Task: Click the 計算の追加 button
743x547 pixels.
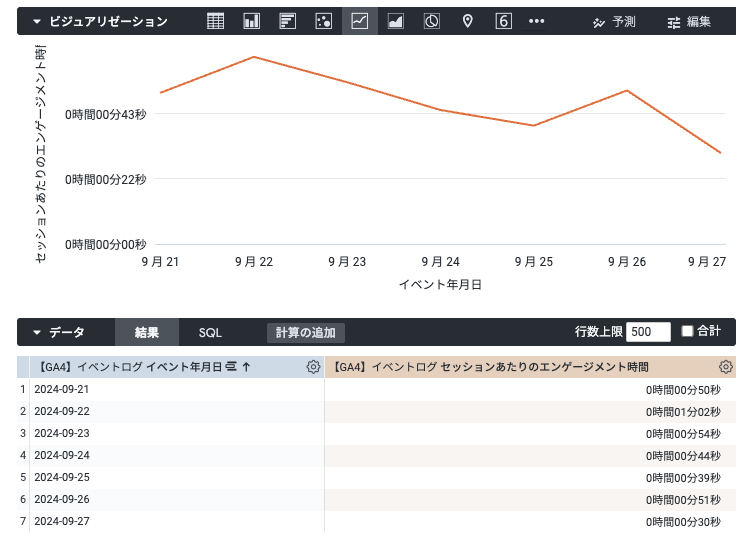Action: coord(306,332)
